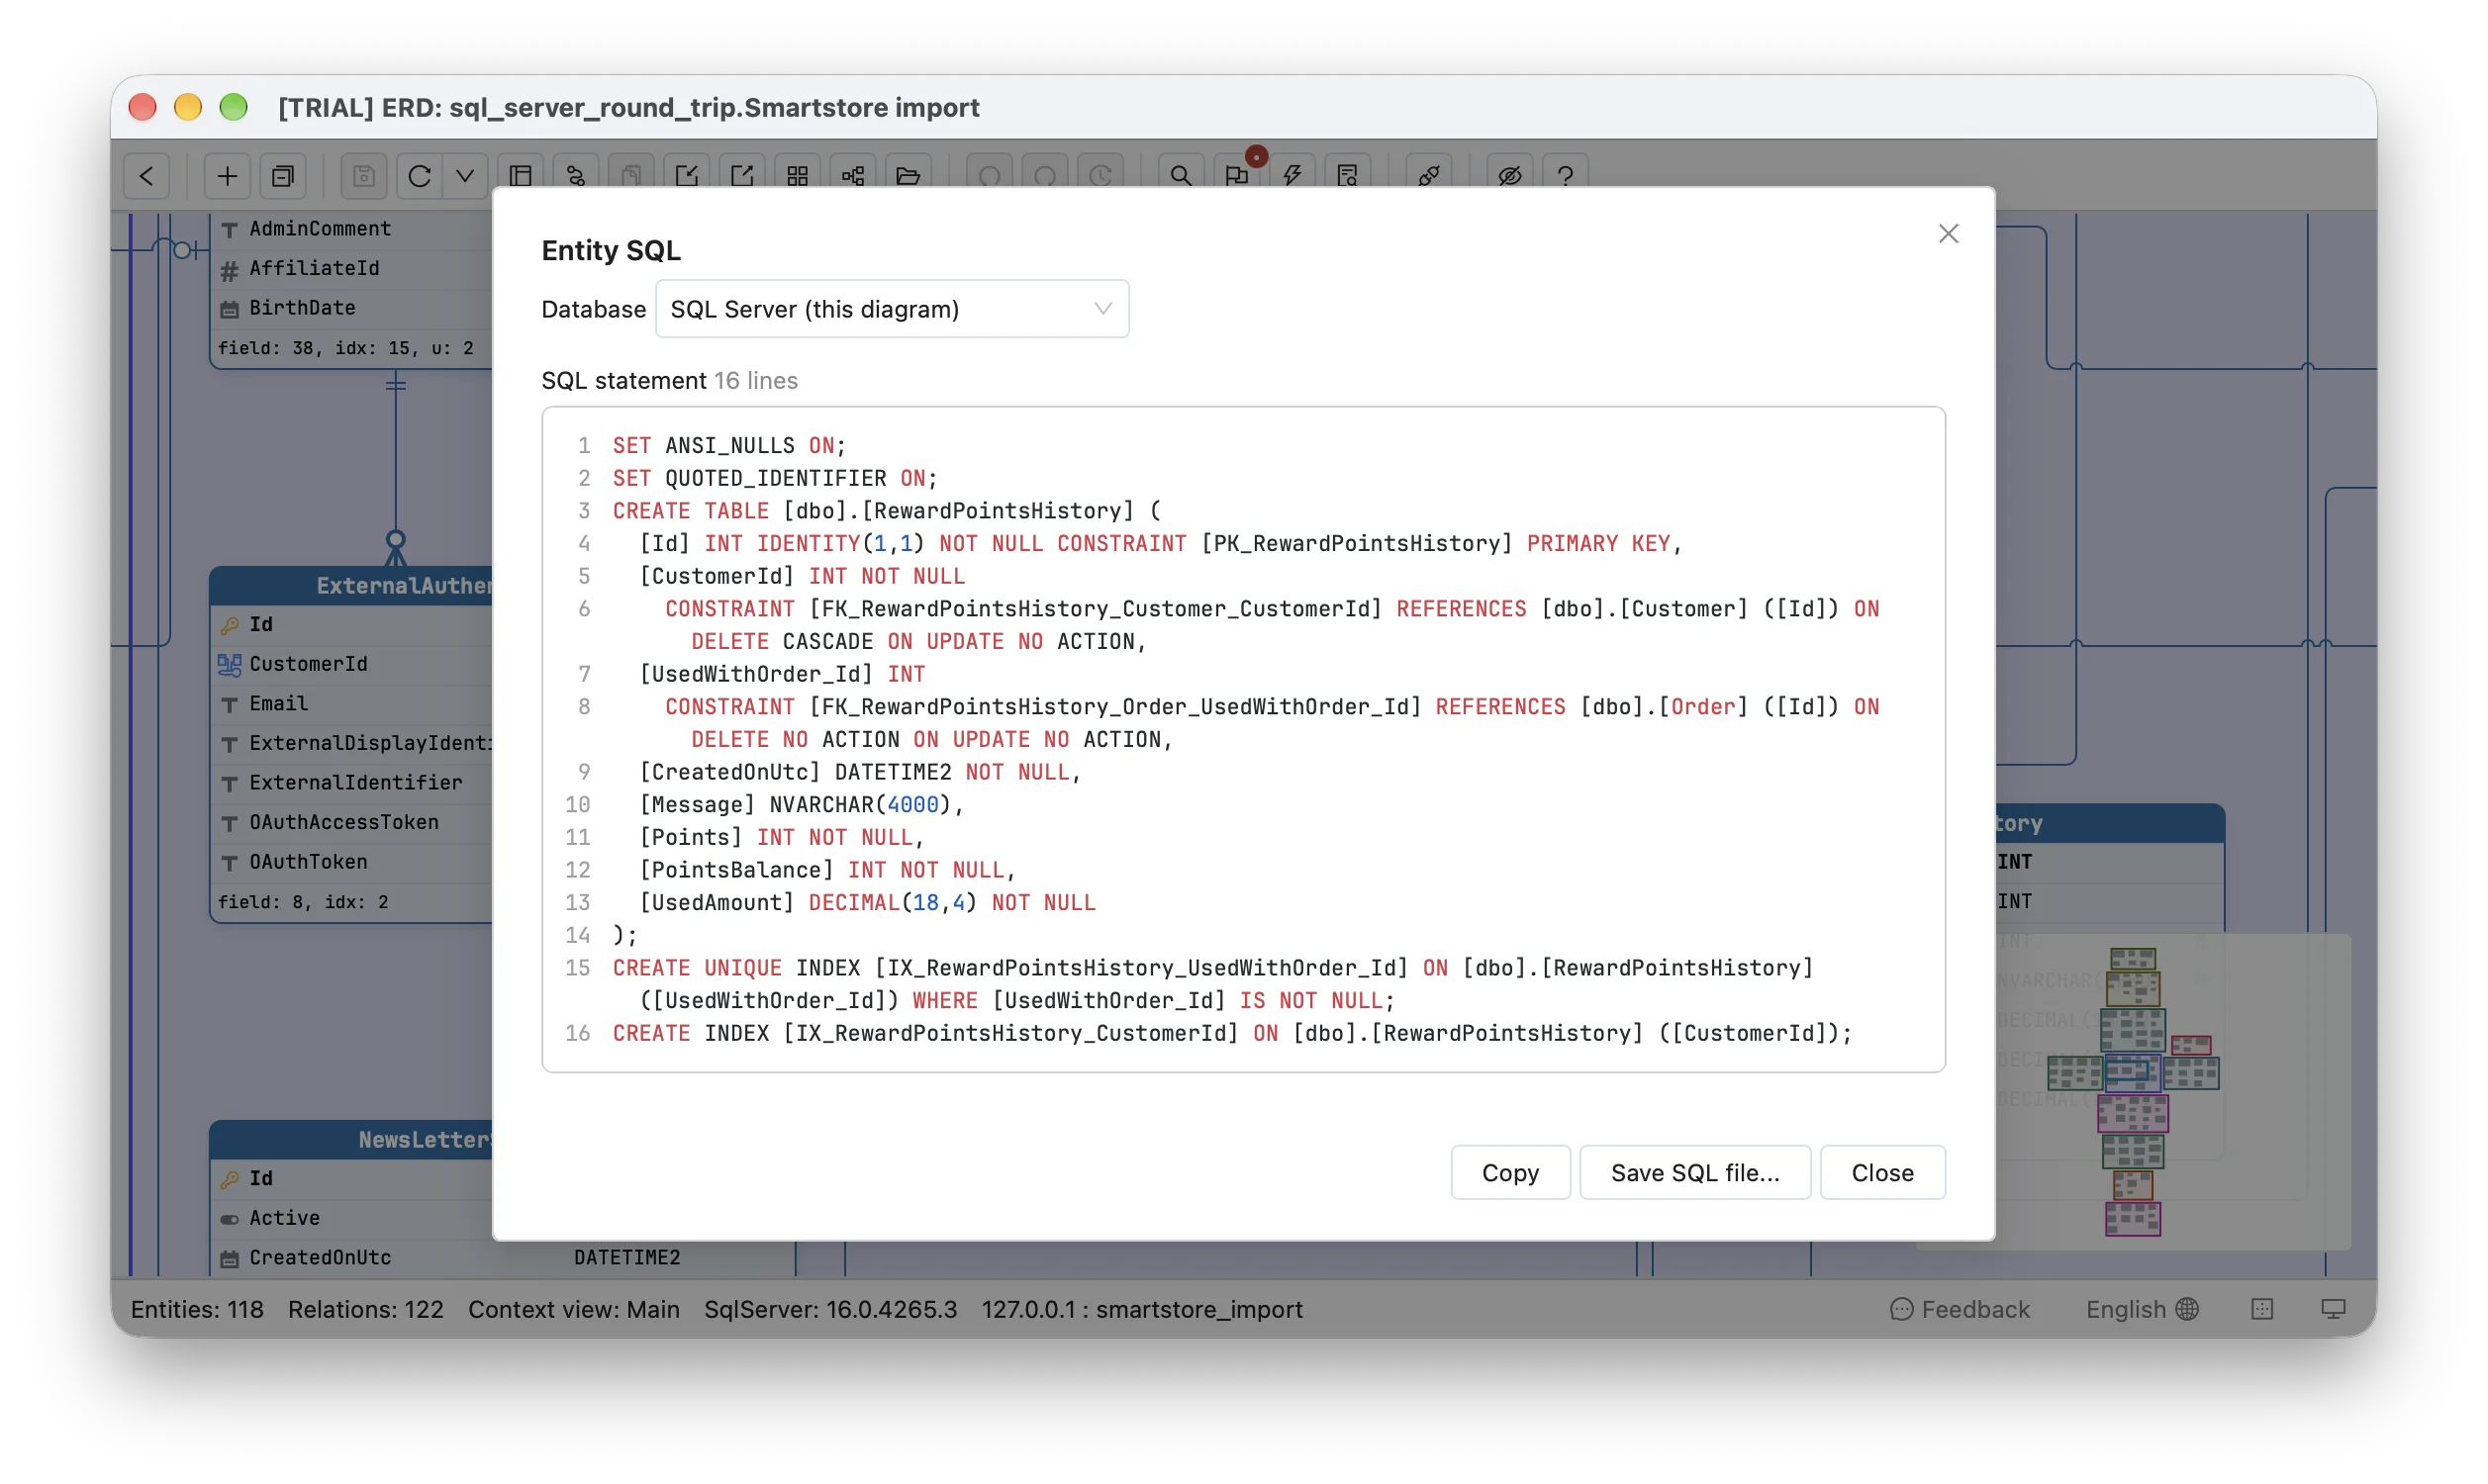This screenshot has width=2488, height=1484.
Task: Click the Copy button
Action: 1510,1172
